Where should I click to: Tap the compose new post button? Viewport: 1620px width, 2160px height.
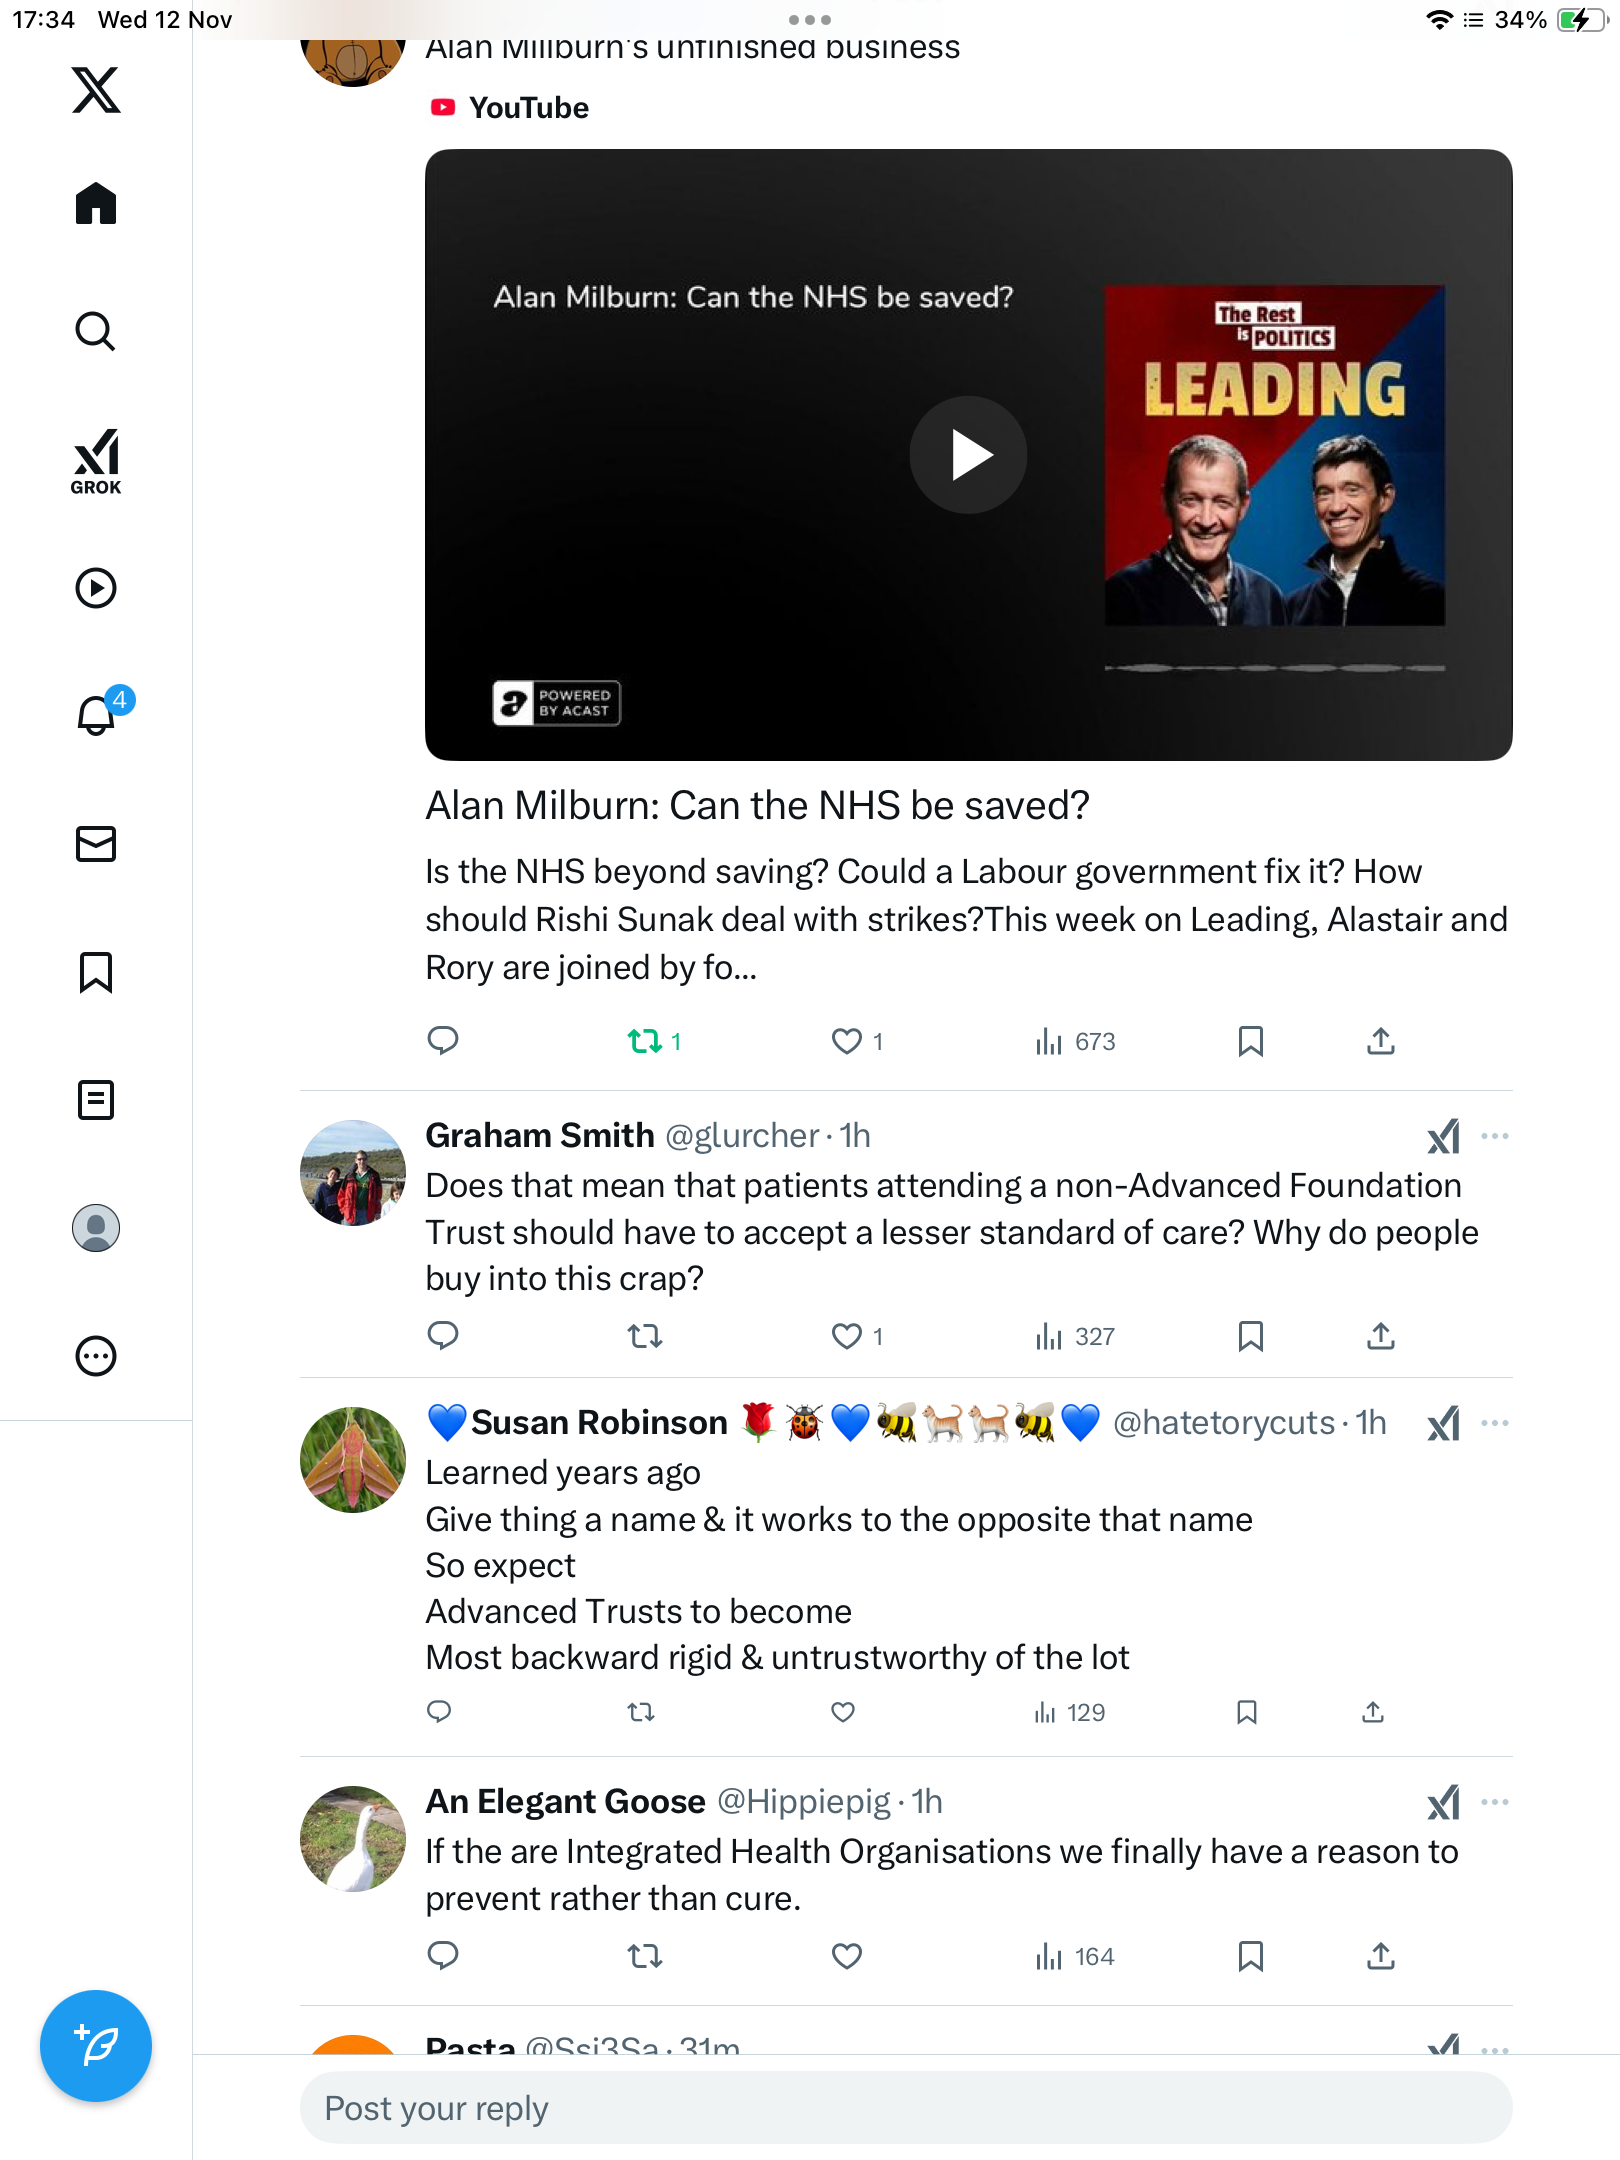pos(96,2045)
